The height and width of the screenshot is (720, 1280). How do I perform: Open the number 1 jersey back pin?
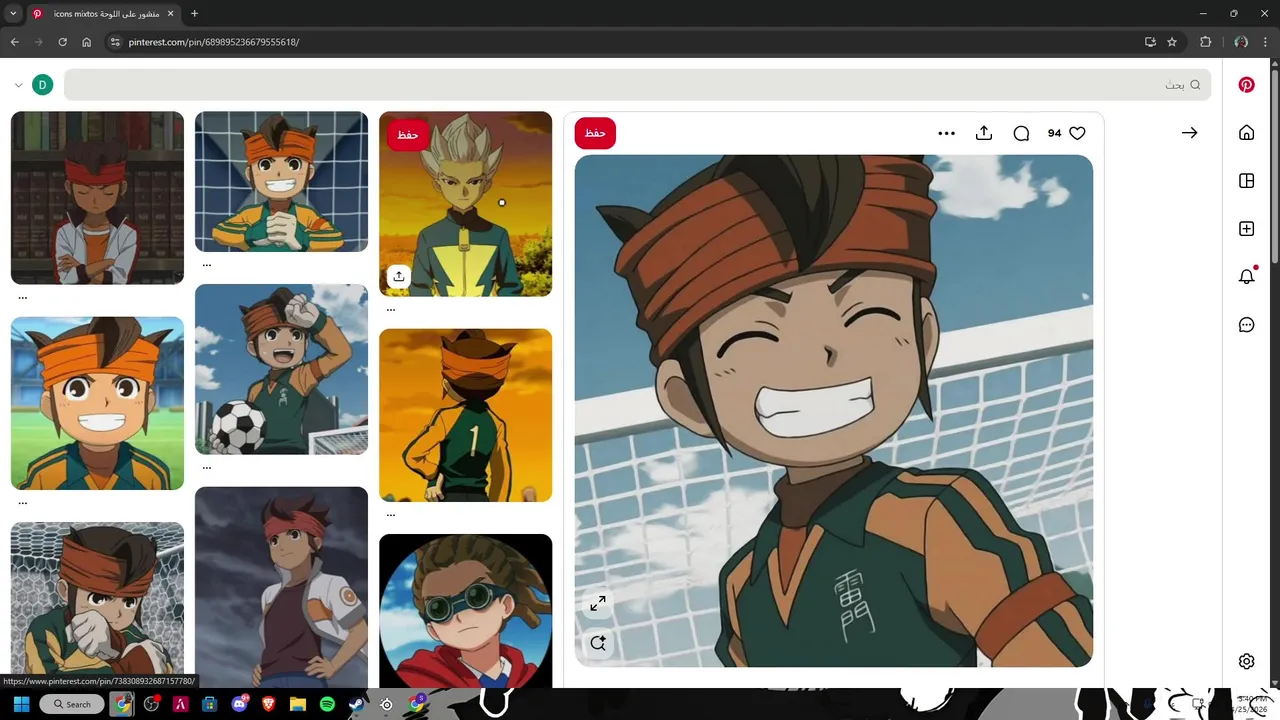tap(465, 415)
